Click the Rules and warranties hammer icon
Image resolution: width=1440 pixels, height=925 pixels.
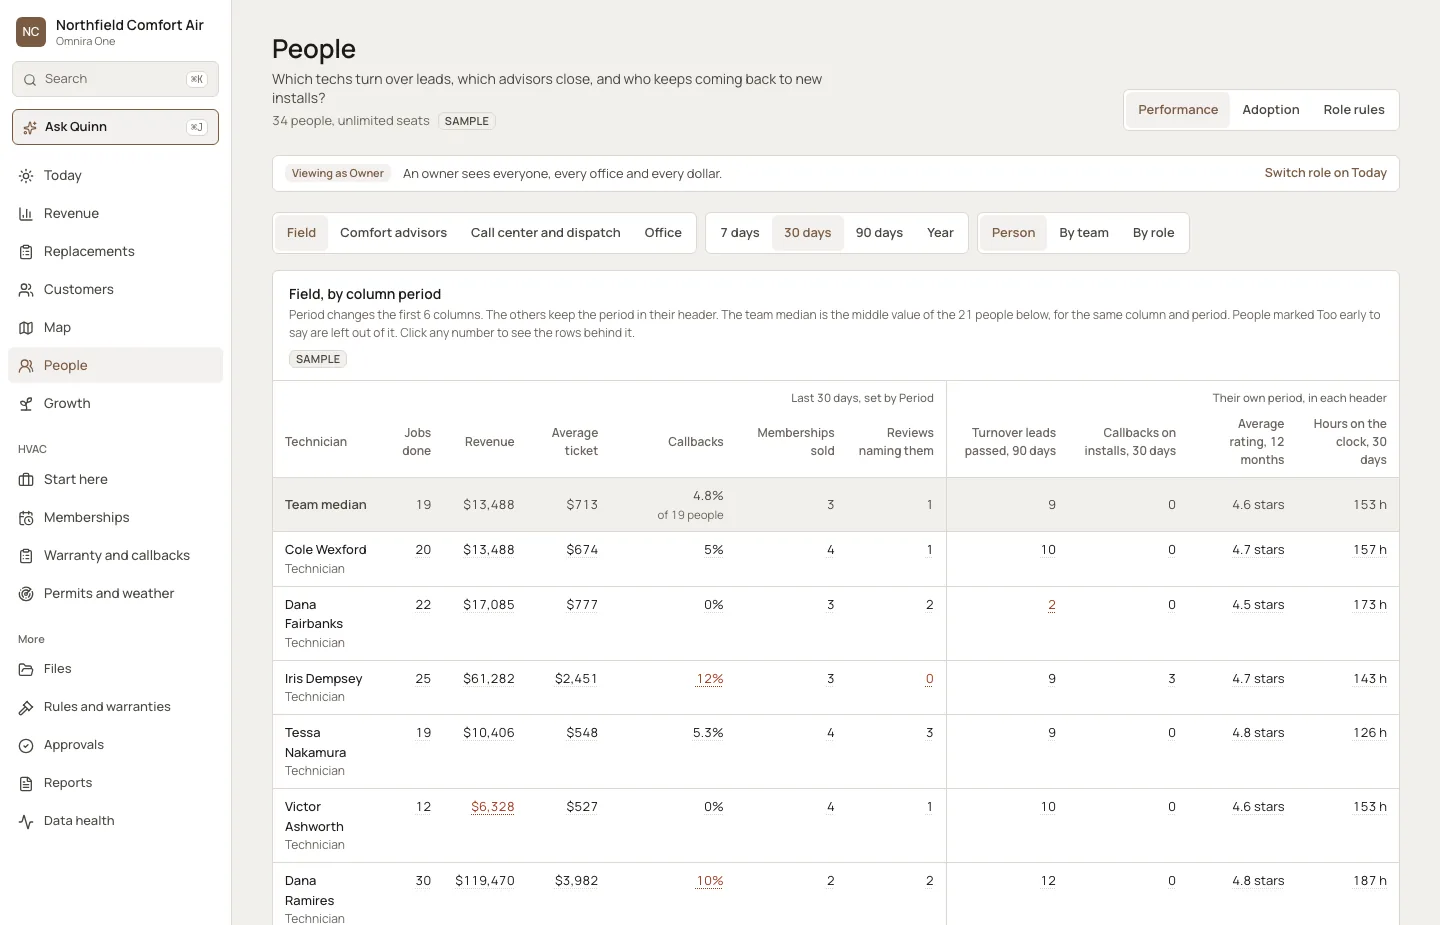click(x=26, y=707)
